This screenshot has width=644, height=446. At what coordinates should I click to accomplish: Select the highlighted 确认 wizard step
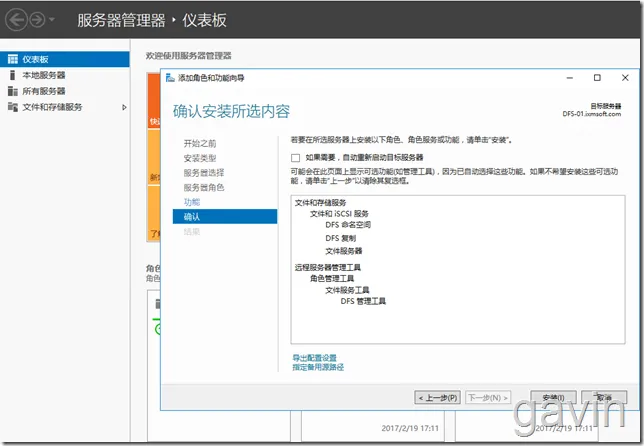tap(225, 216)
